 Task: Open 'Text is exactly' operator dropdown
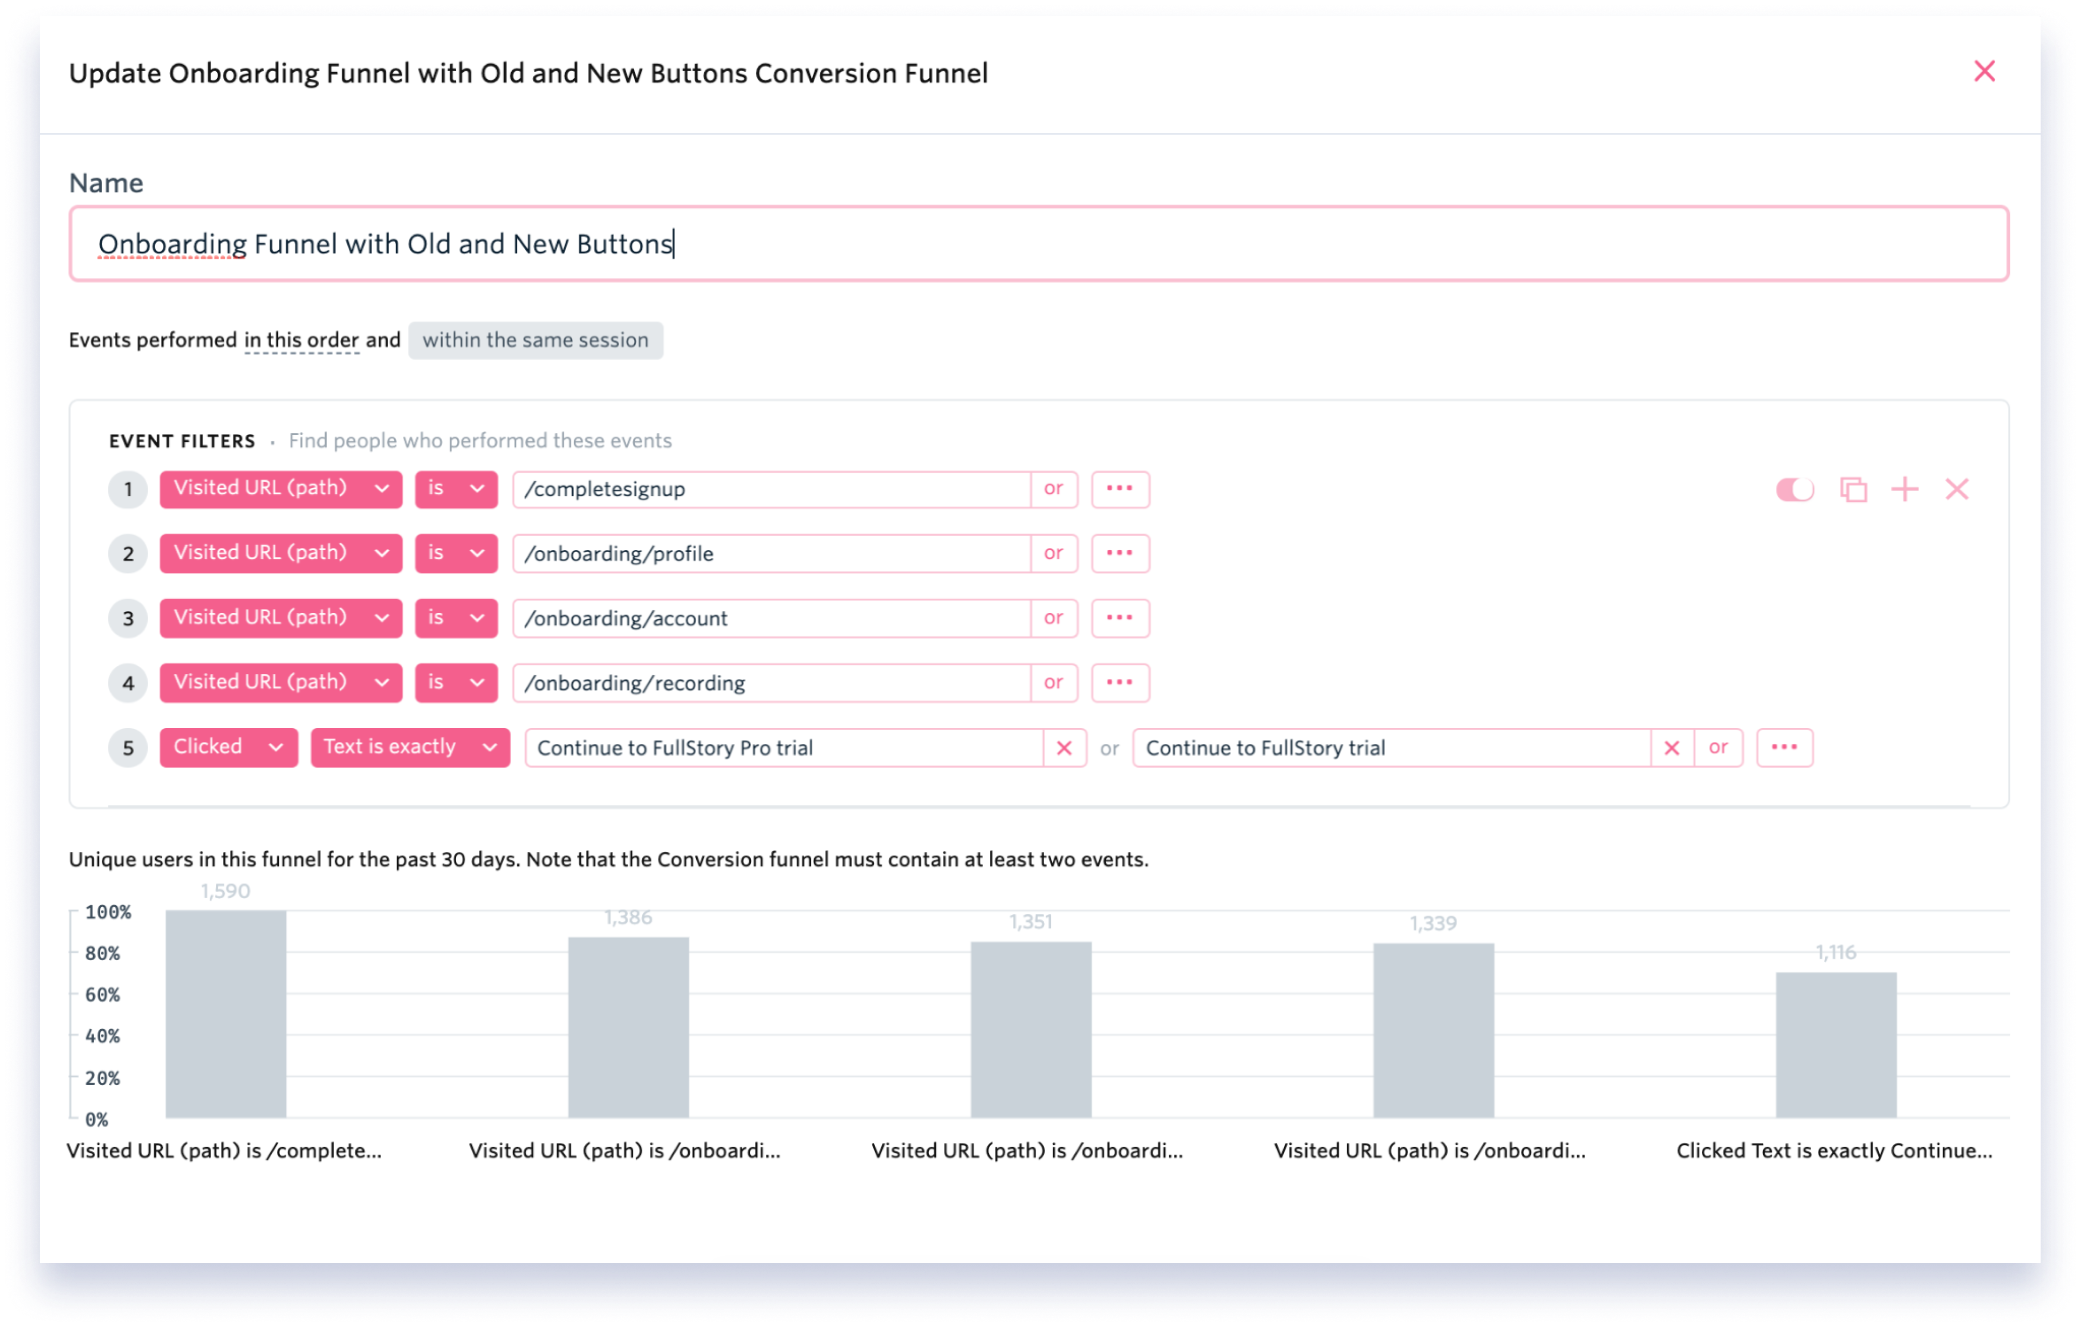410,747
